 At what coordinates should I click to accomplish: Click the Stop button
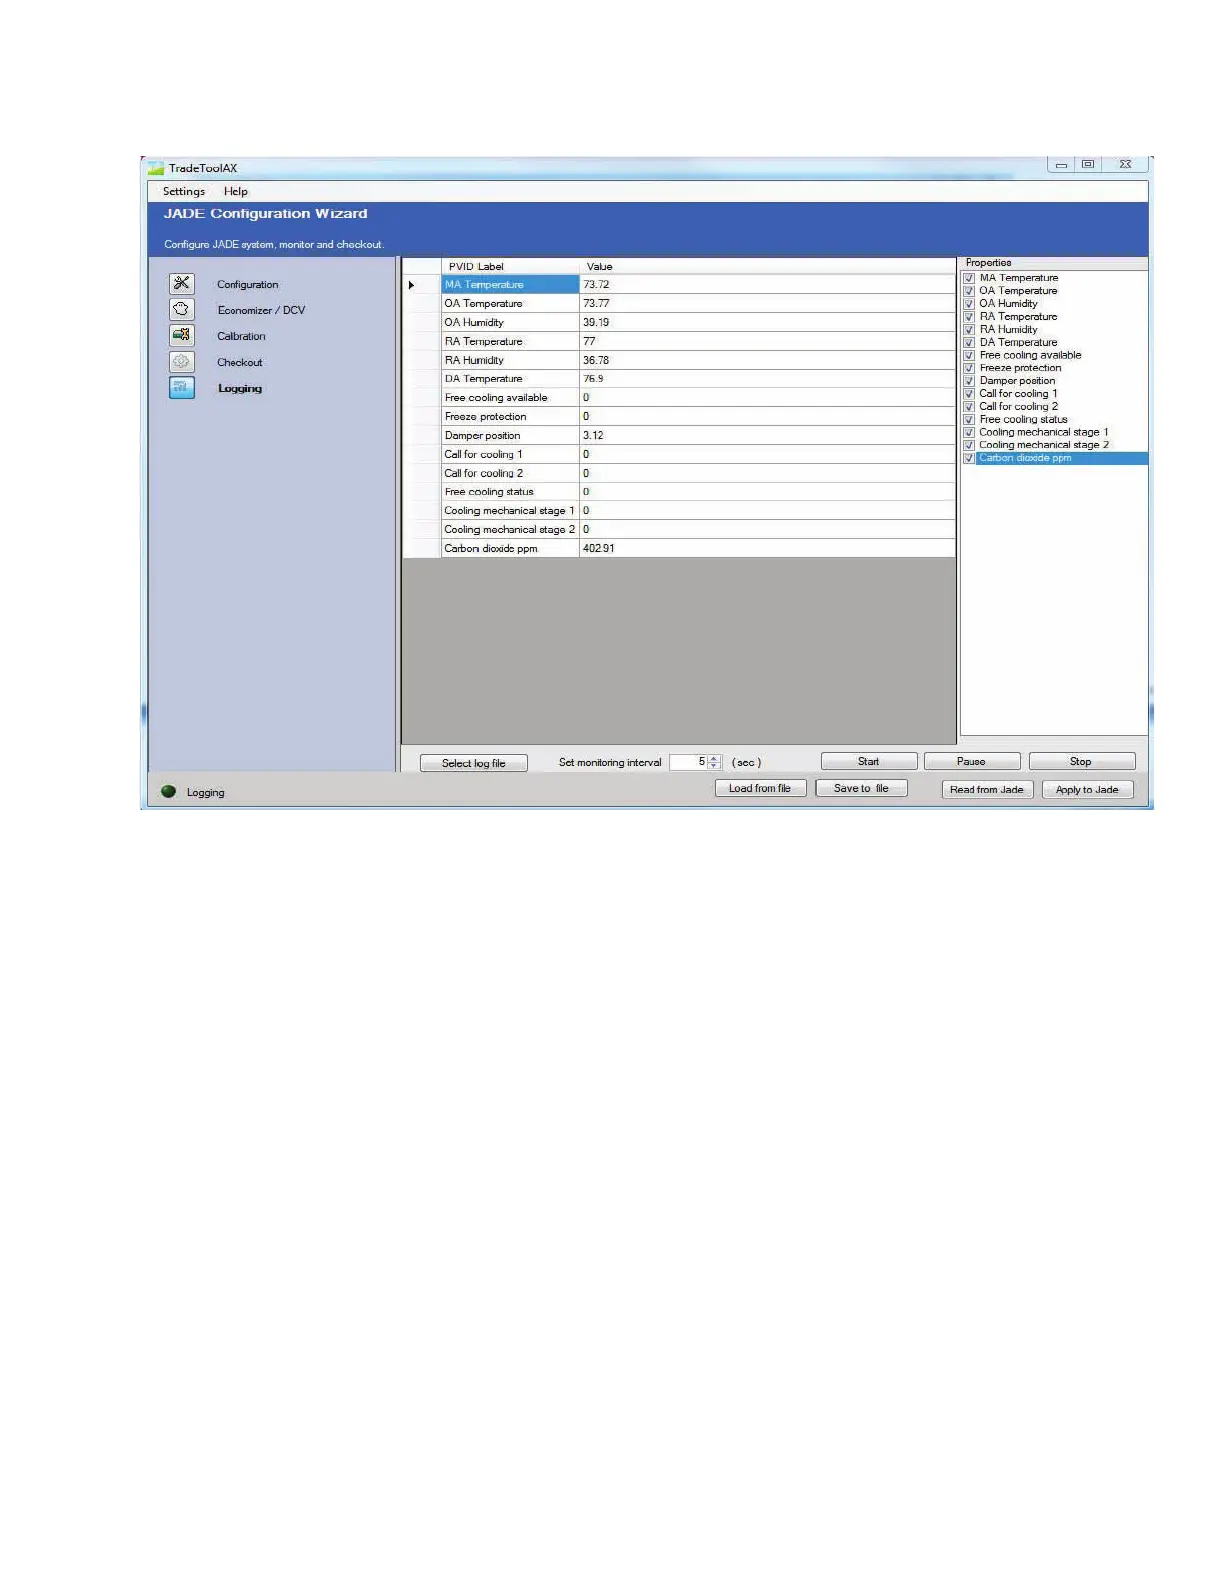1082,761
